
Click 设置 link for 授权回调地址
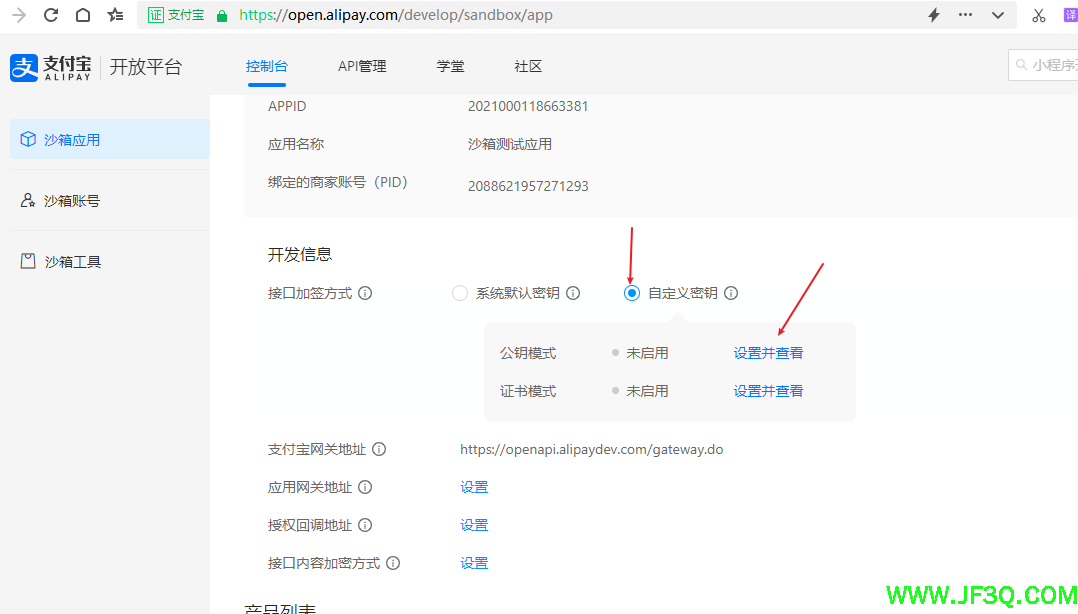(474, 526)
